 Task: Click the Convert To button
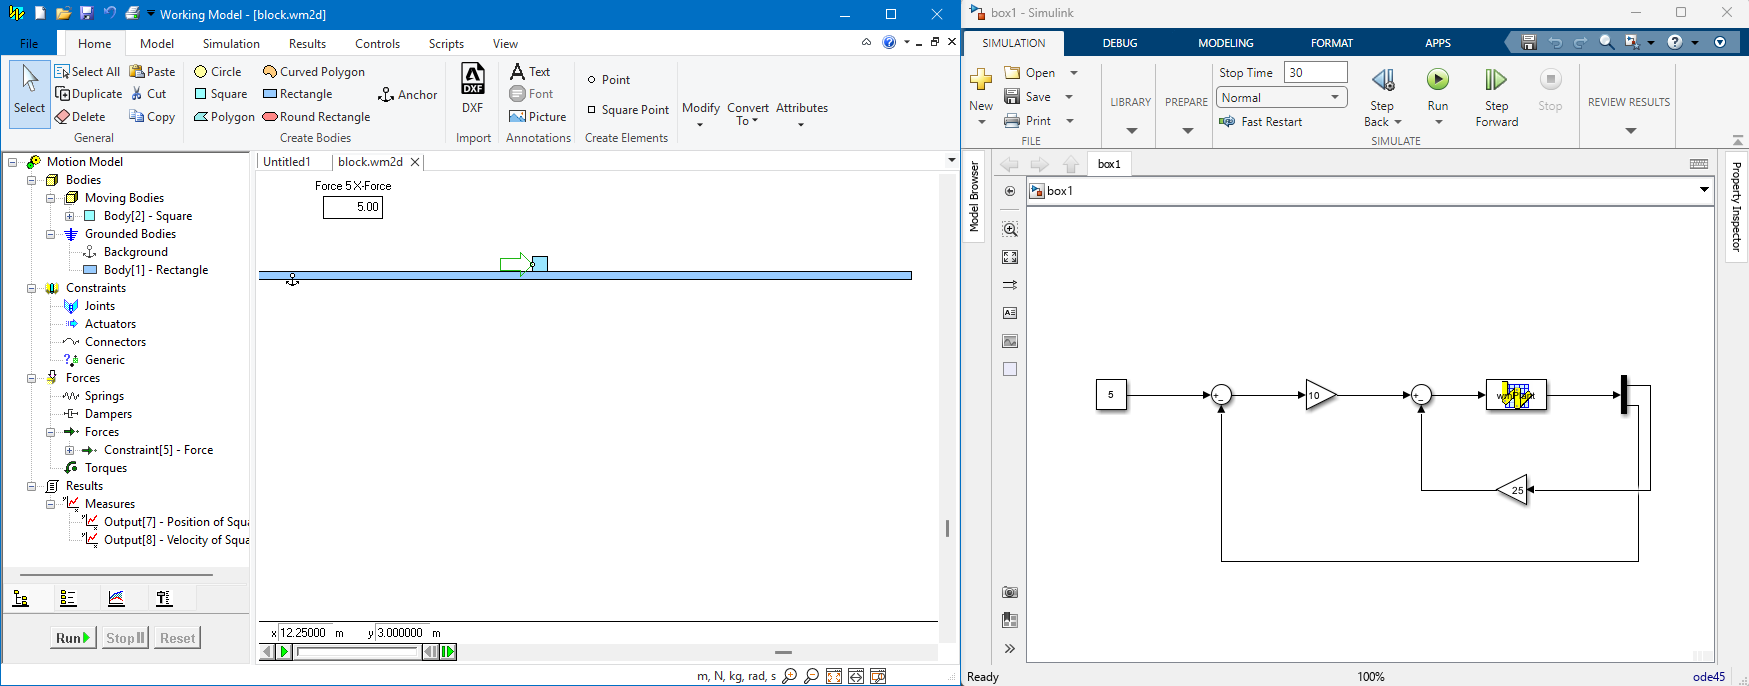[x=748, y=114]
